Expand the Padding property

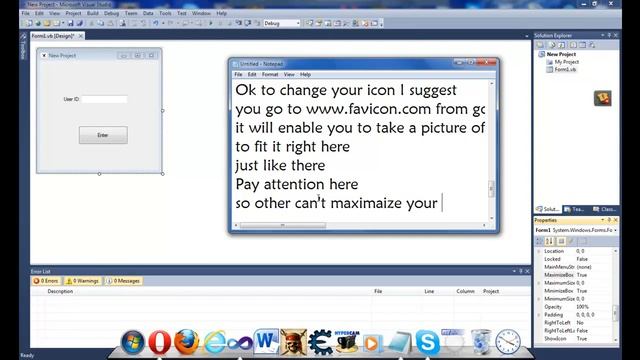click(x=539, y=315)
